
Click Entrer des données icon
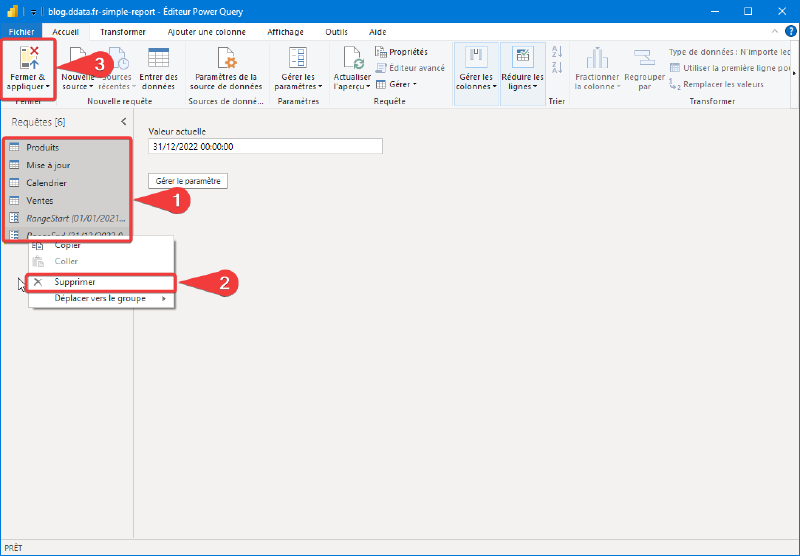[x=158, y=58]
